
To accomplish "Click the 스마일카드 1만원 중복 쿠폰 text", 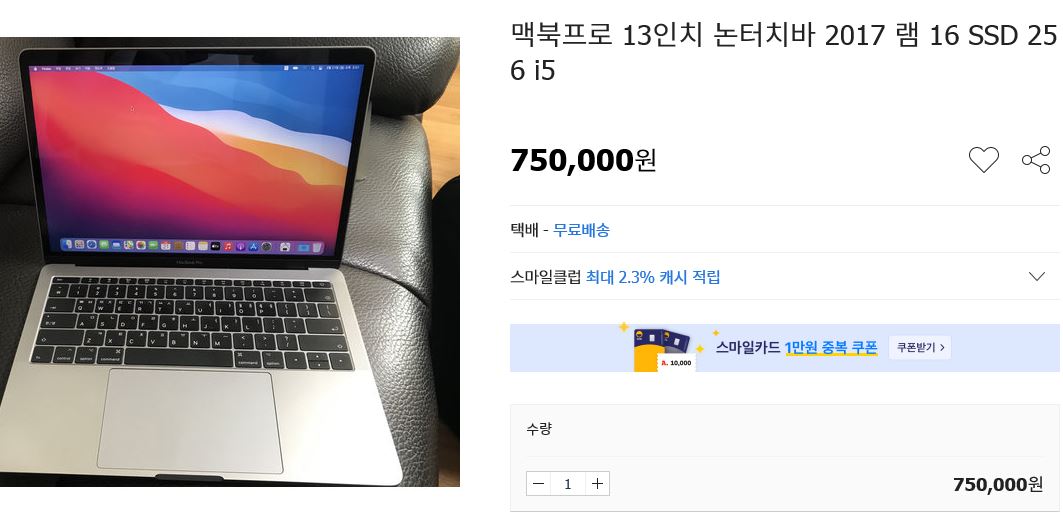I will click(797, 348).
